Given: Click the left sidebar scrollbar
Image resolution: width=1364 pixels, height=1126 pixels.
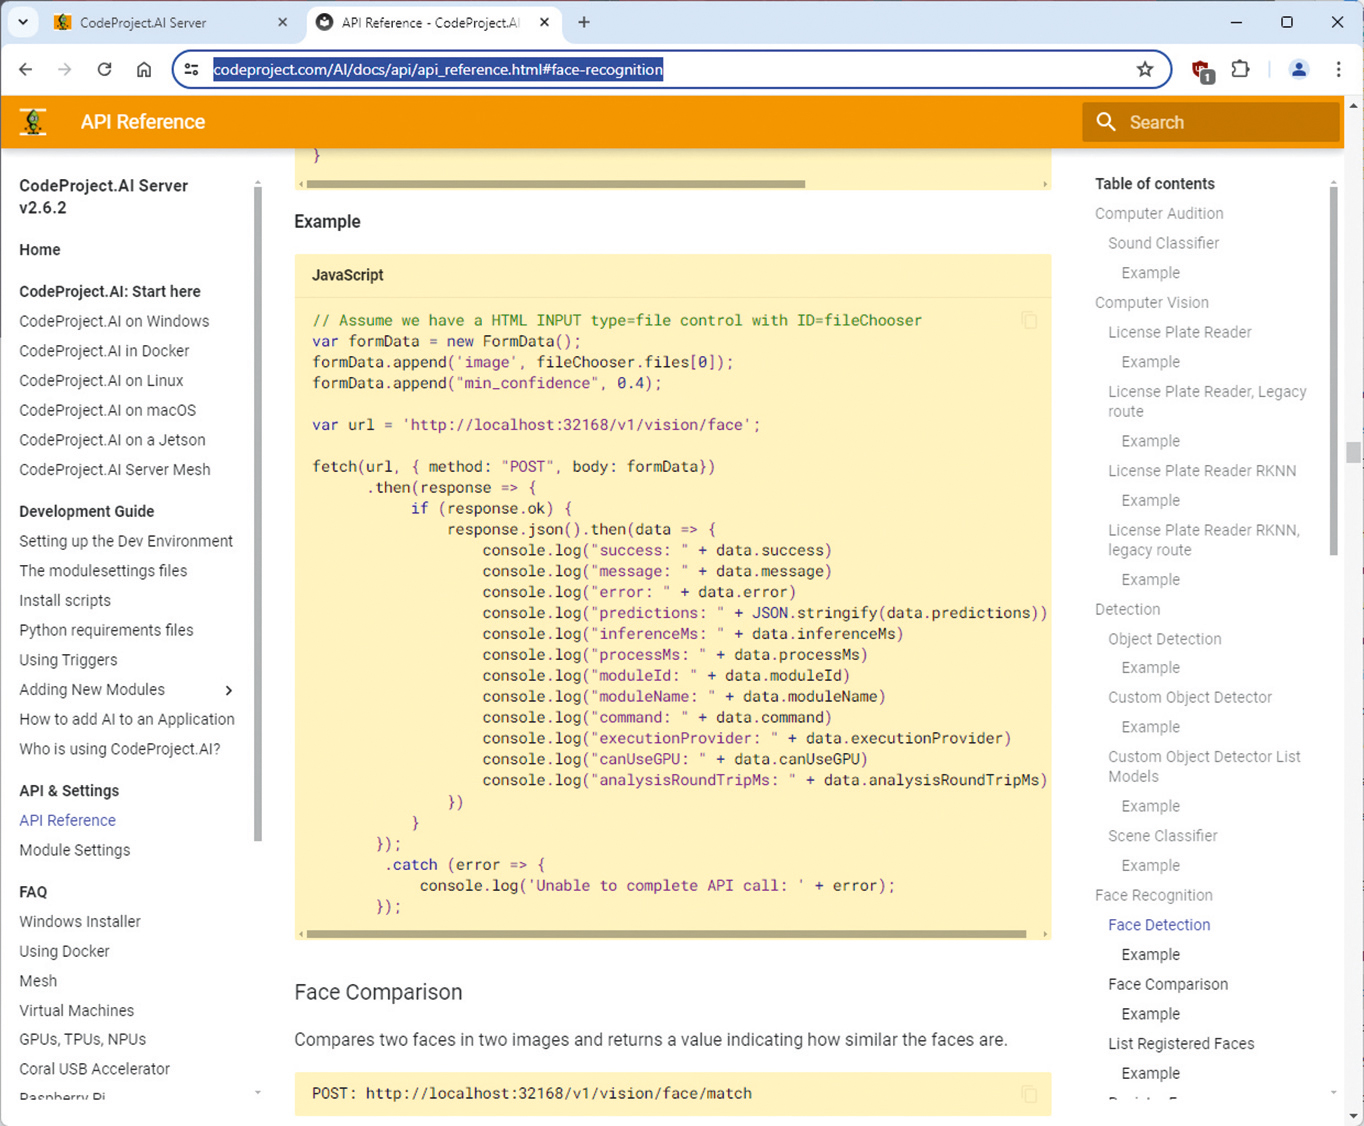Looking at the screenshot, I should (x=258, y=515).
